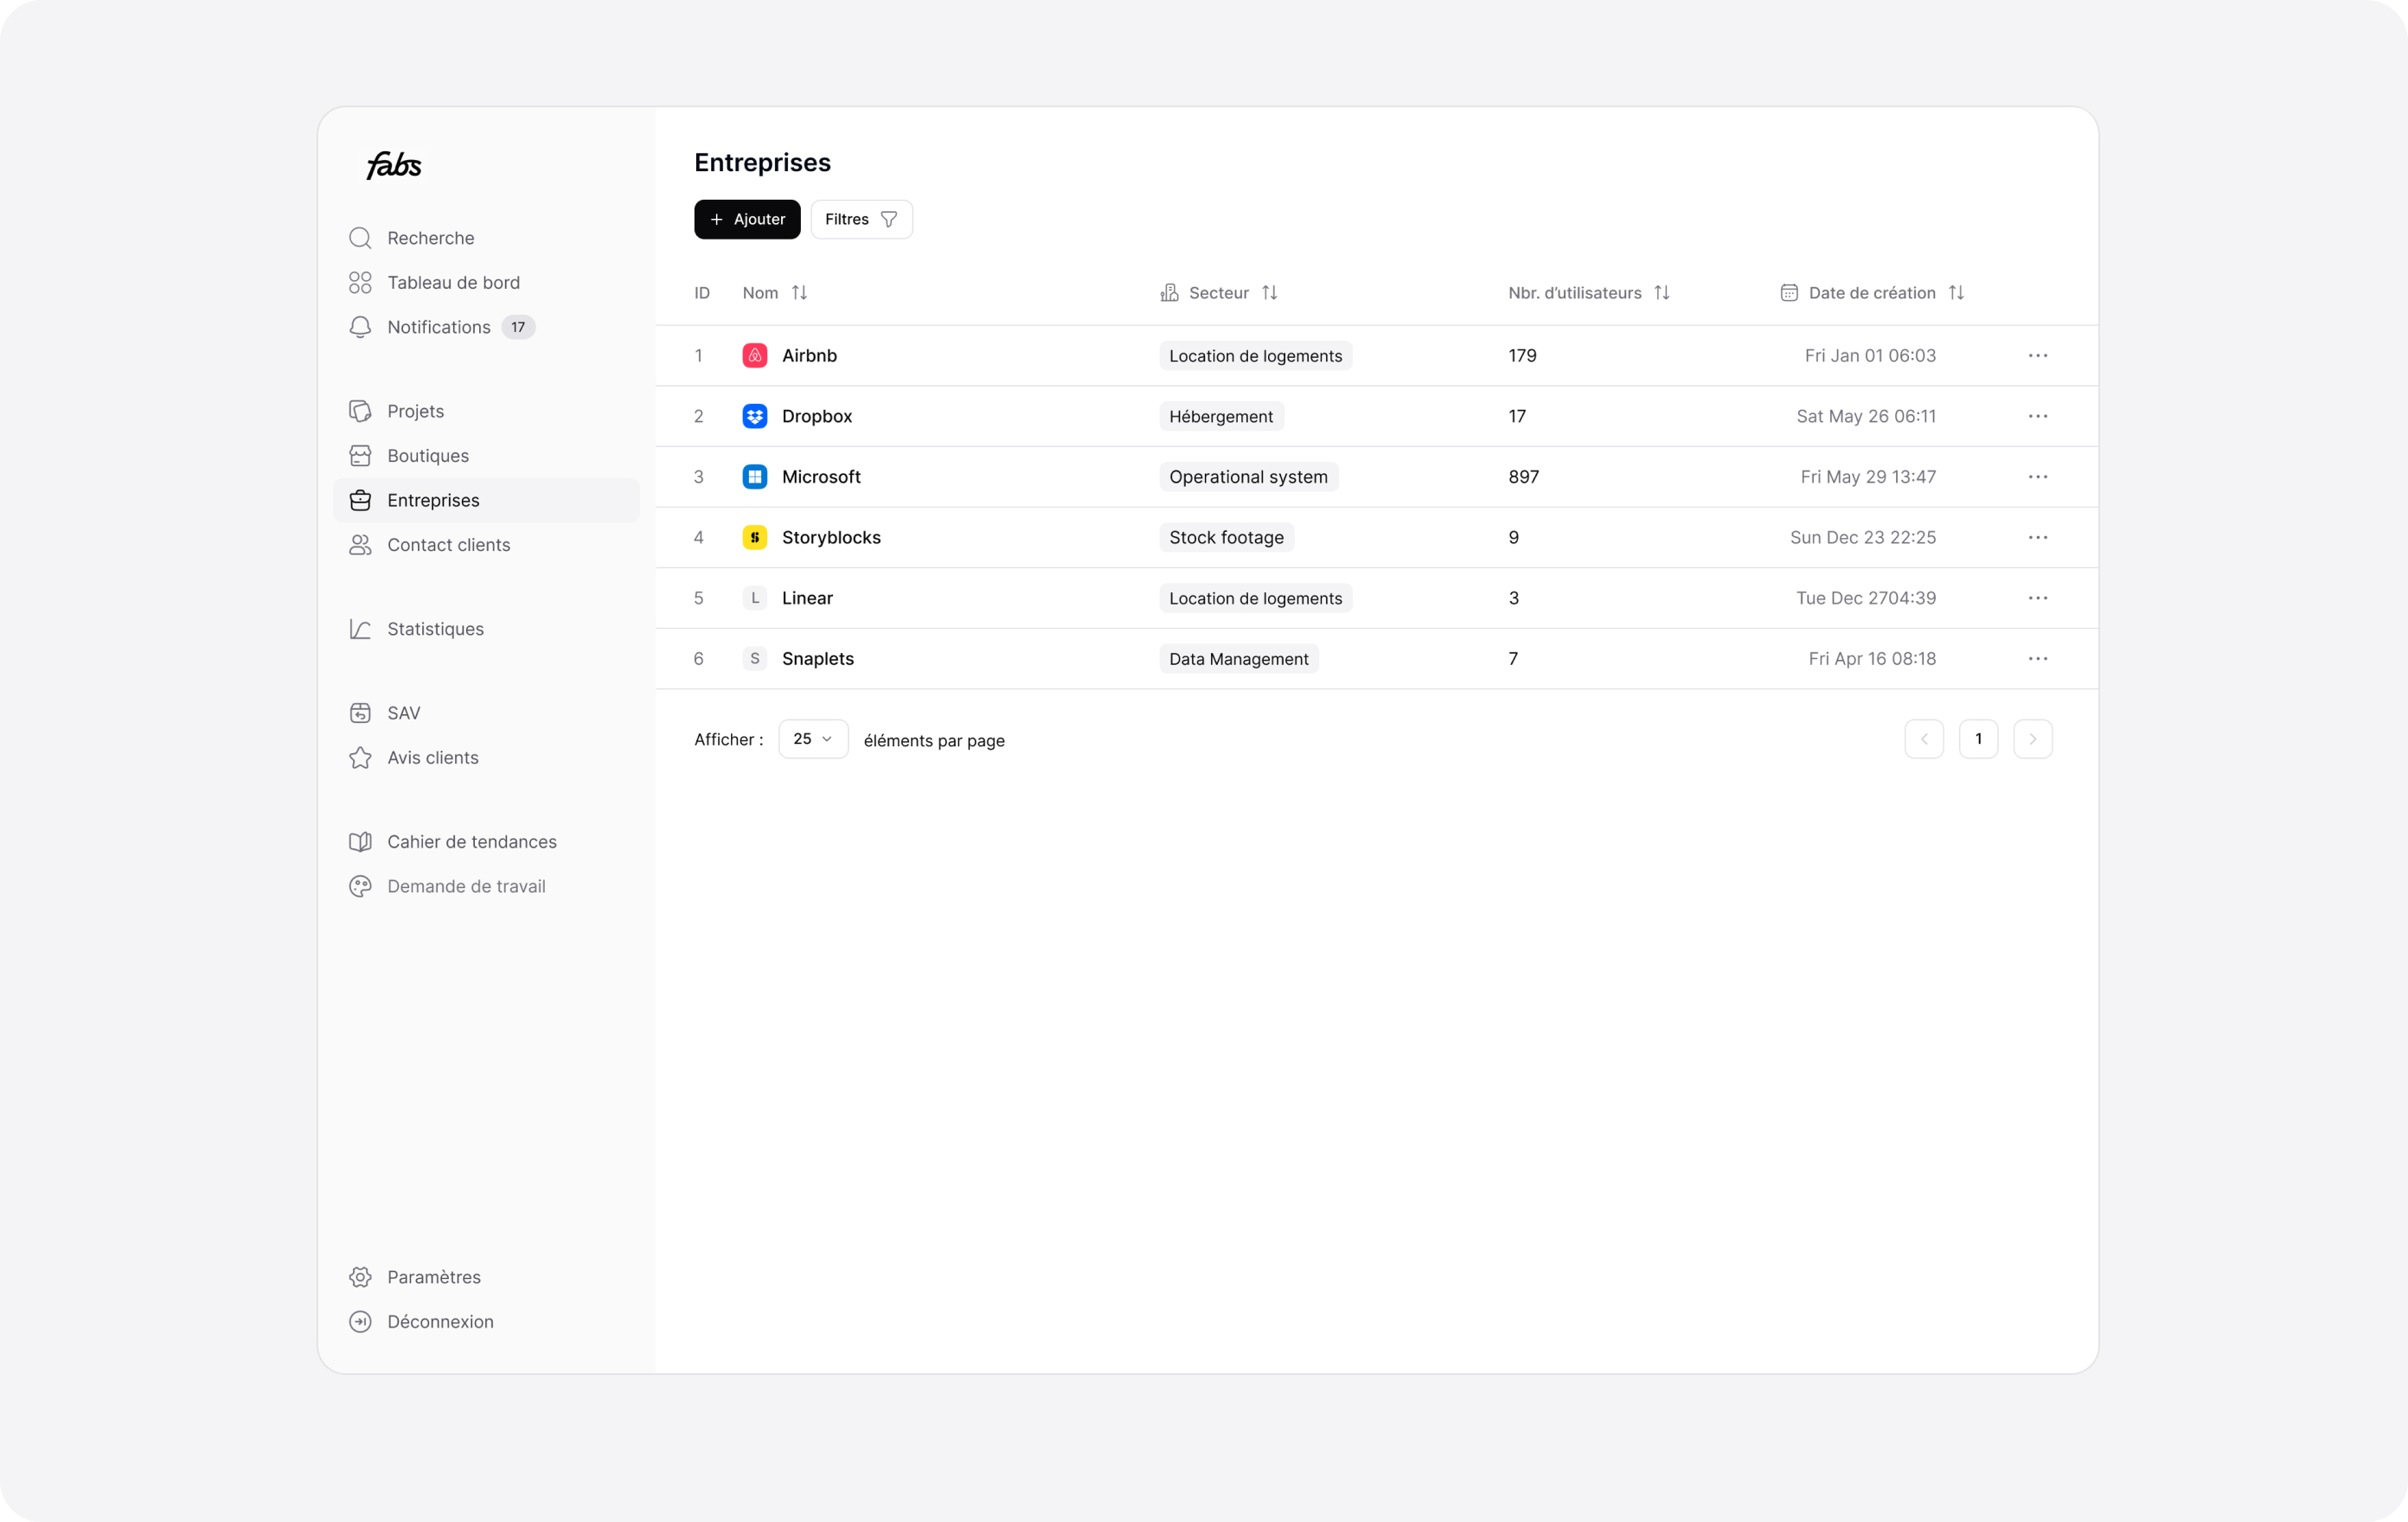Click the Paramètres gear icon
The height and width of the screenshot is (1522, 2408).
(x=360, y=1277)
